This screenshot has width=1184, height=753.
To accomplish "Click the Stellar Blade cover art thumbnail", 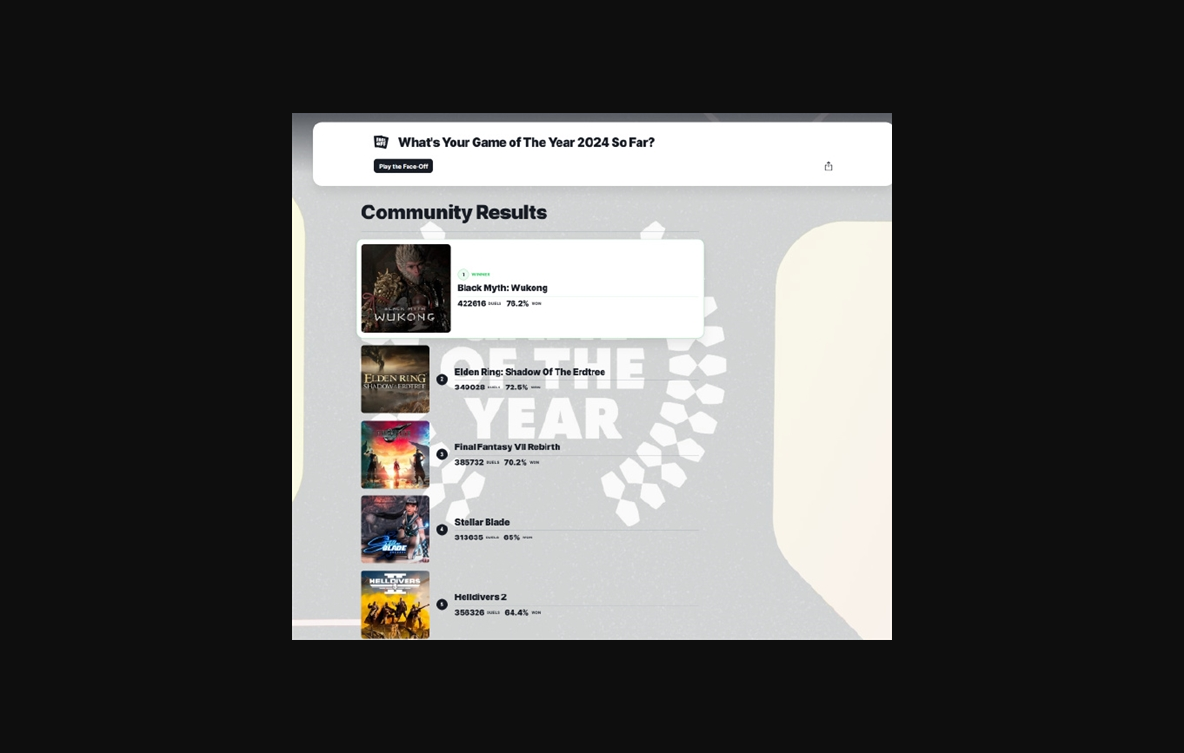I will click(x=395, y=529).
